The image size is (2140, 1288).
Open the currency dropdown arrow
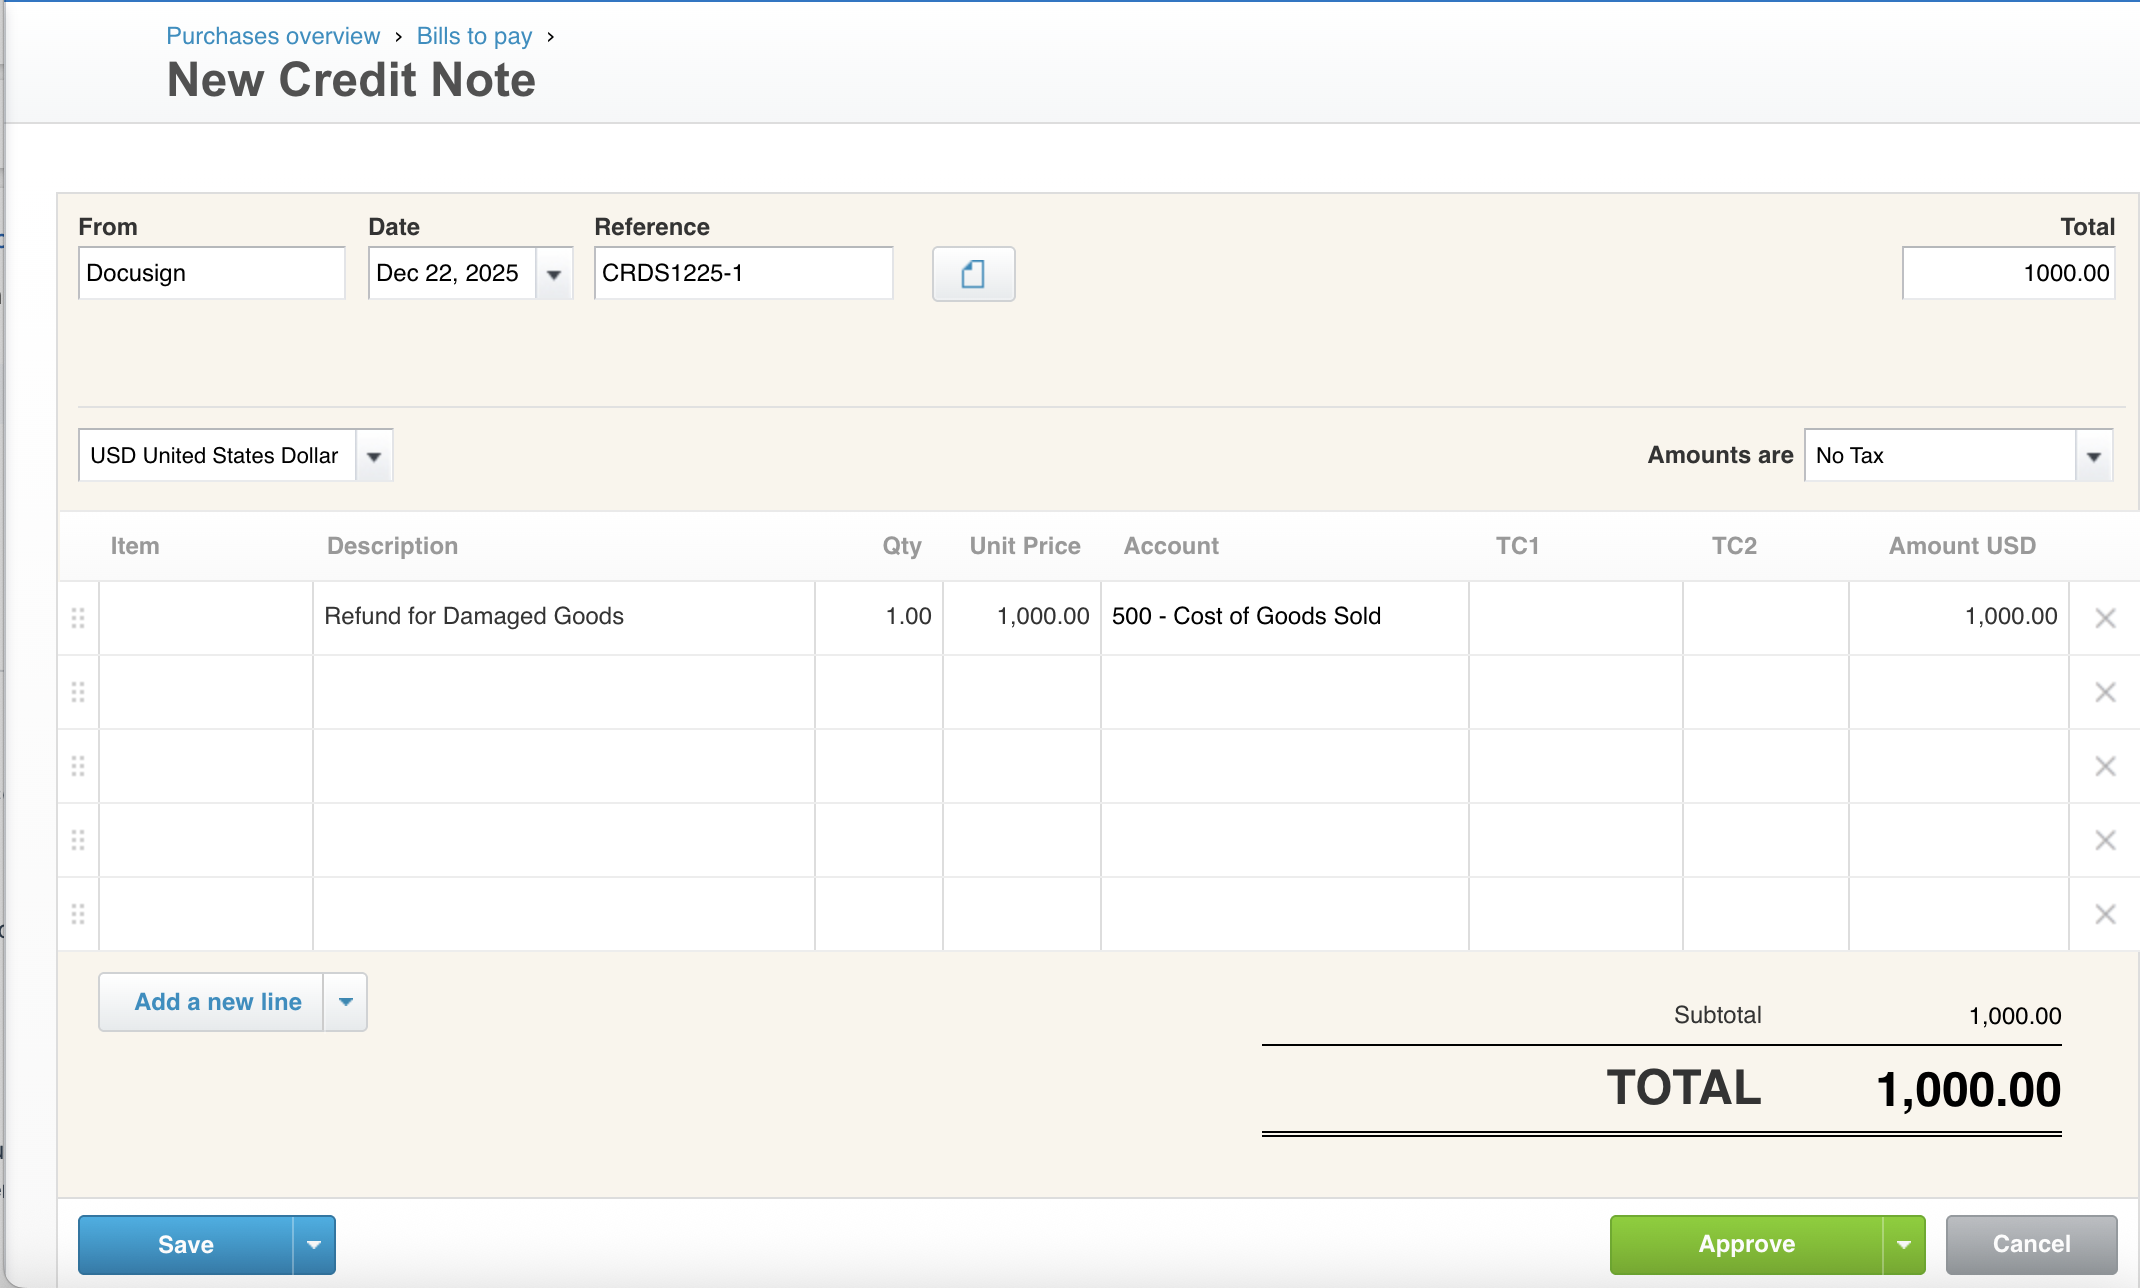pyautogui.click(x=374, y=456)
